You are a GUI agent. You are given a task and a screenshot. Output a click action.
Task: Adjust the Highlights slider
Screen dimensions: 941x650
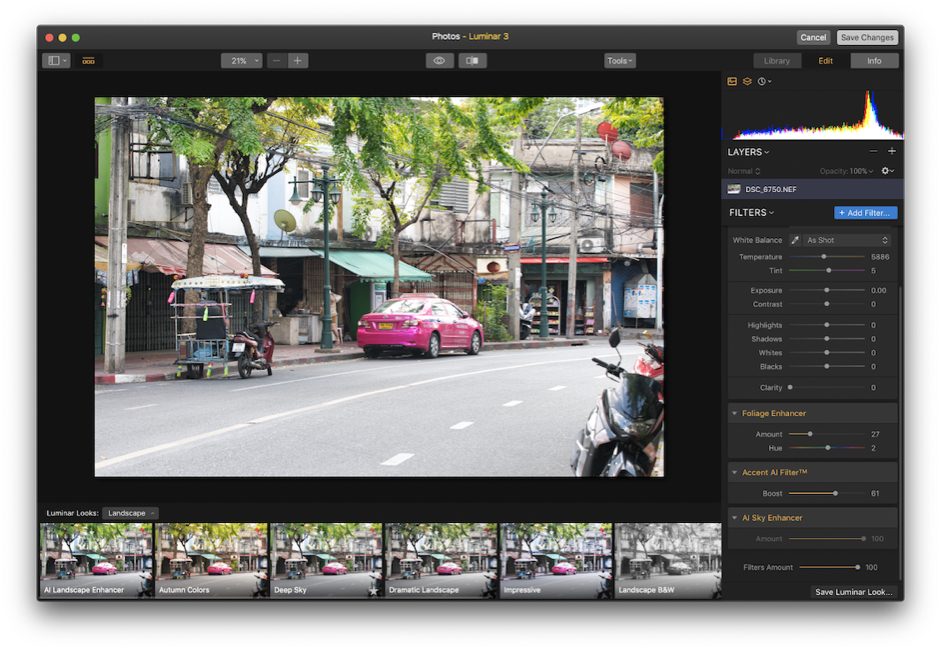[x=826, y=325]
